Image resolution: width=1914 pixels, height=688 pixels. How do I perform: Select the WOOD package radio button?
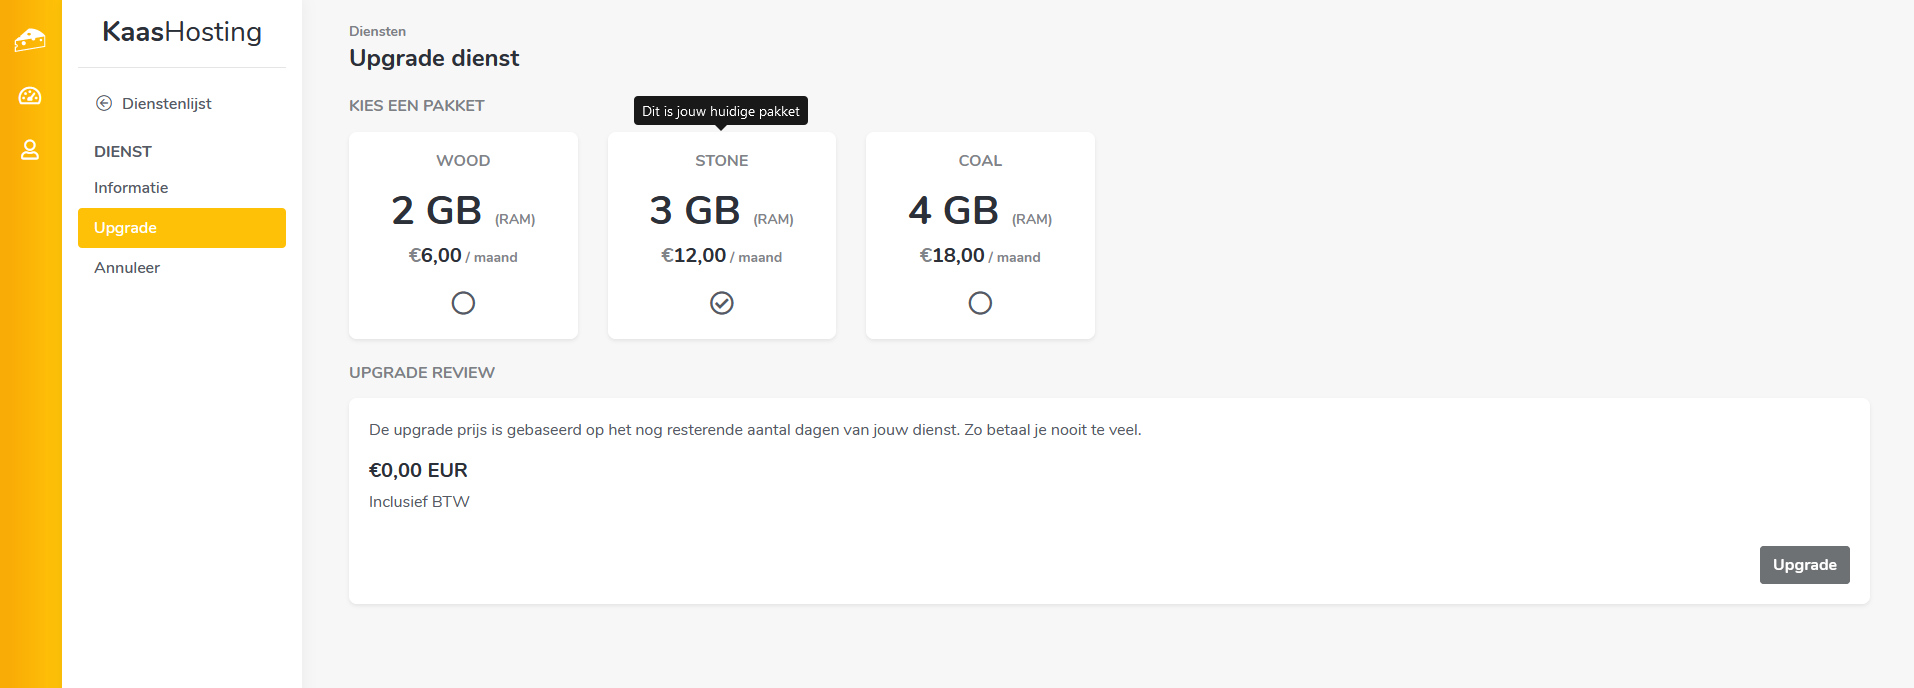[463, 303]
